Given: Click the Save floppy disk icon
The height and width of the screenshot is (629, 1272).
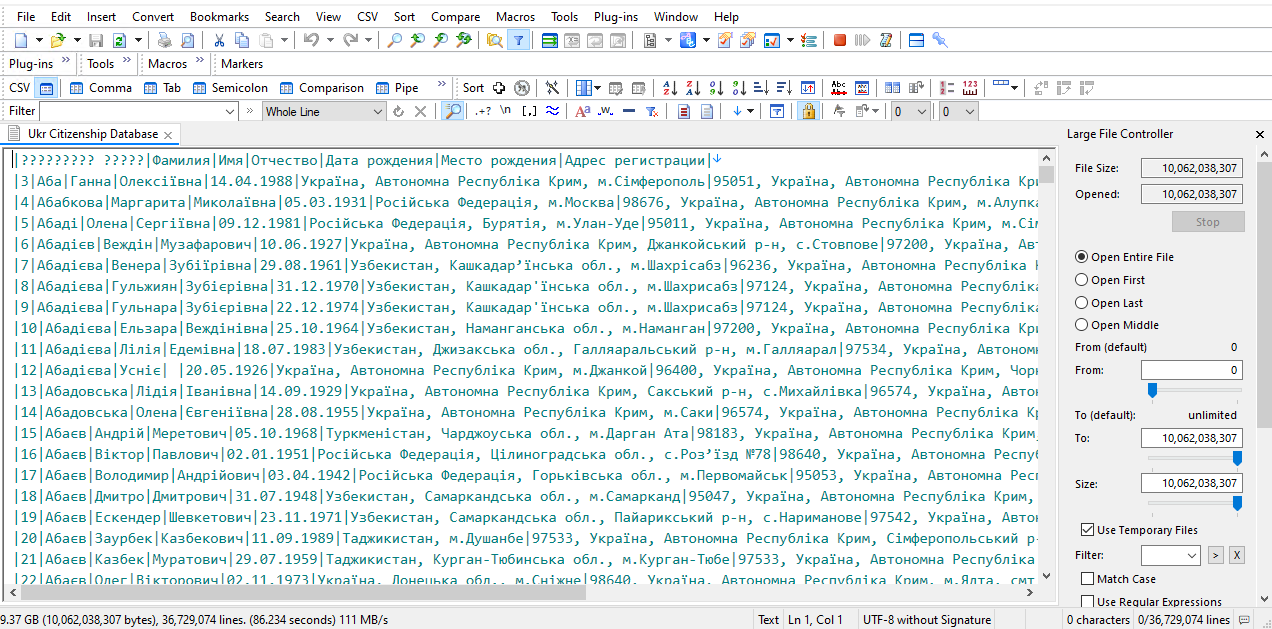Looking at the screenshot, I should [x=96, y=40].
